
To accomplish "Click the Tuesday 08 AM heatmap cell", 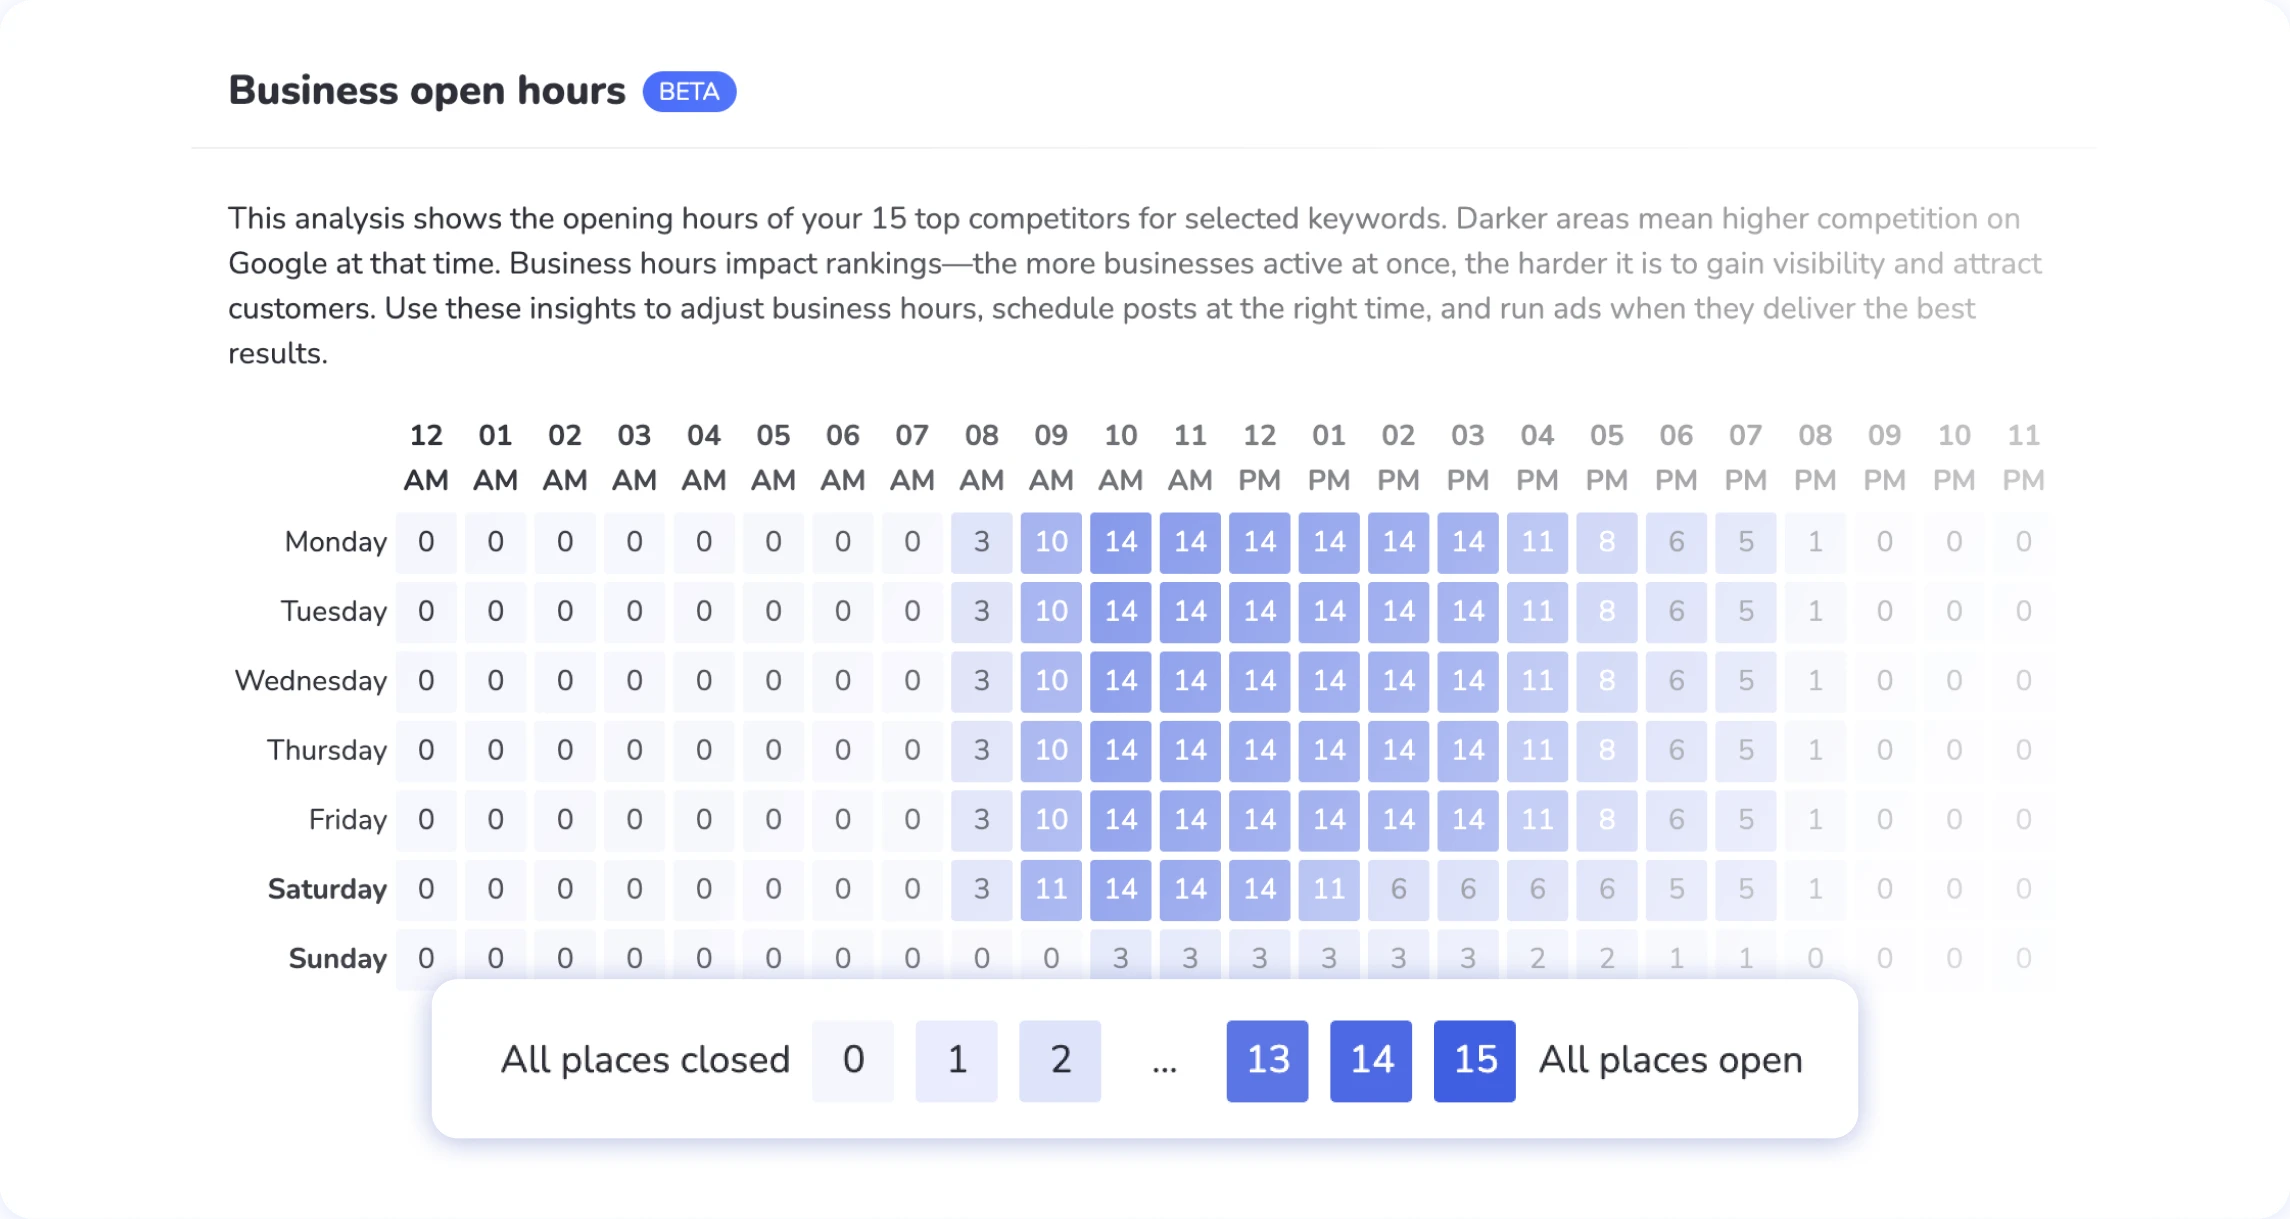I will coord(982,611).
